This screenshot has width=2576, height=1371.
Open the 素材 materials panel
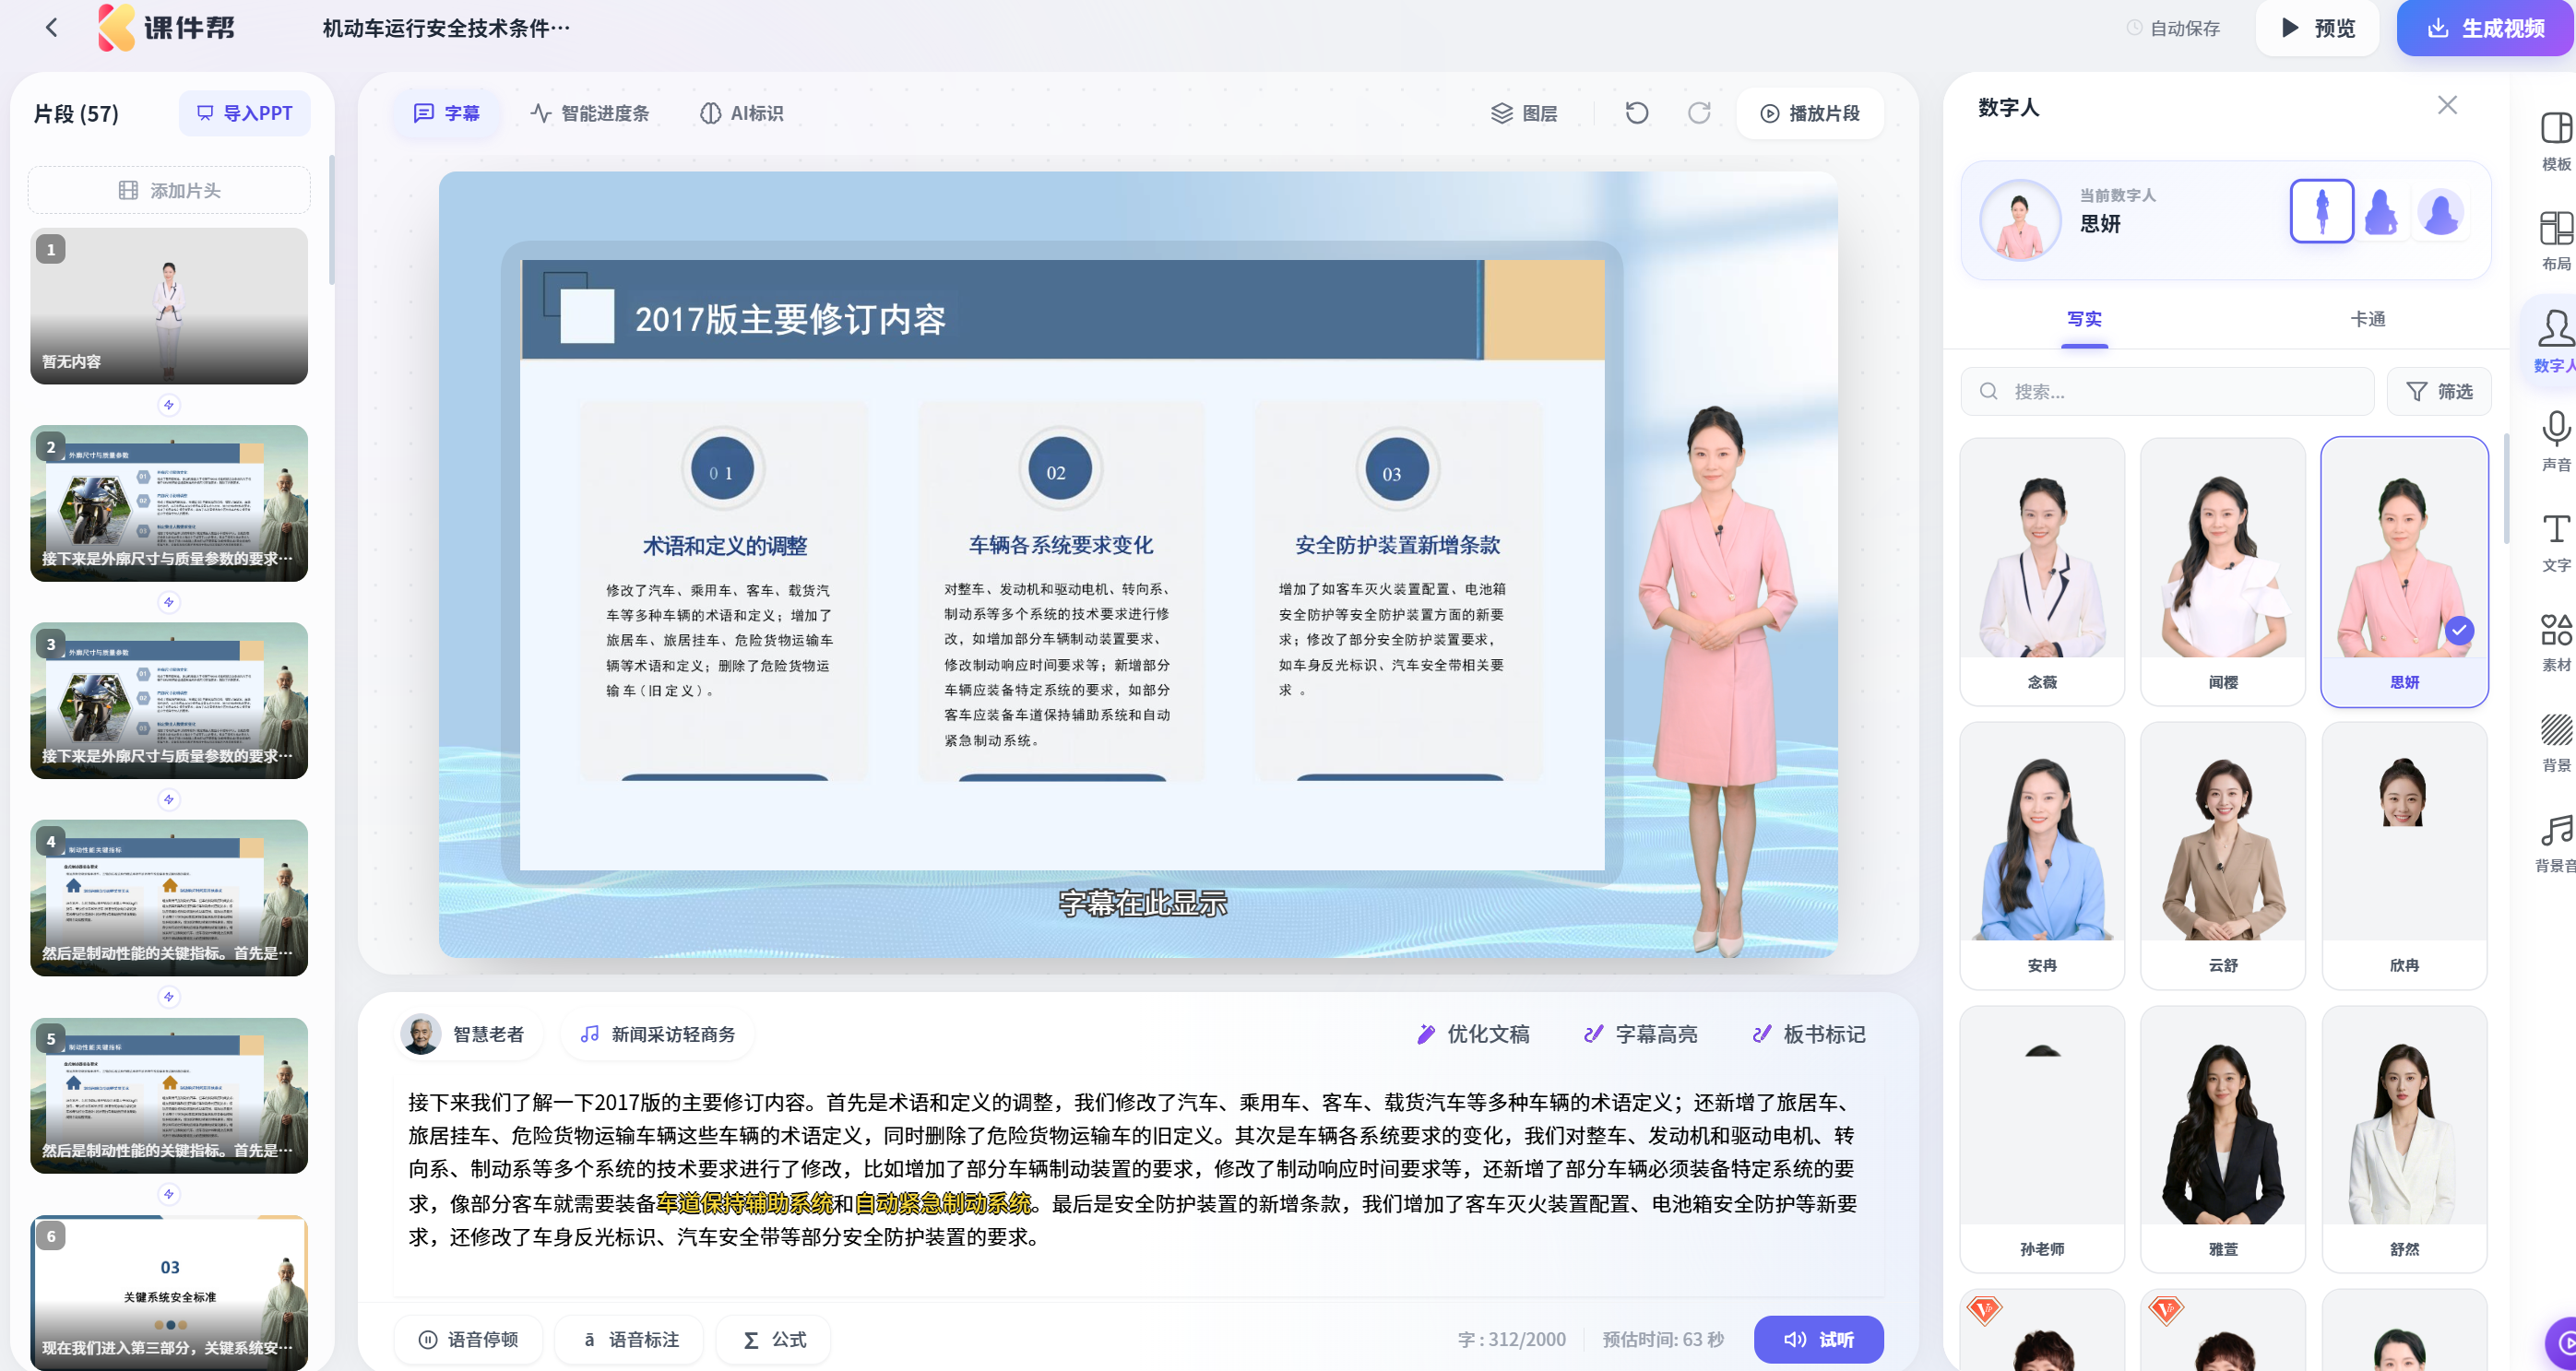click(x=2555, y=642)
